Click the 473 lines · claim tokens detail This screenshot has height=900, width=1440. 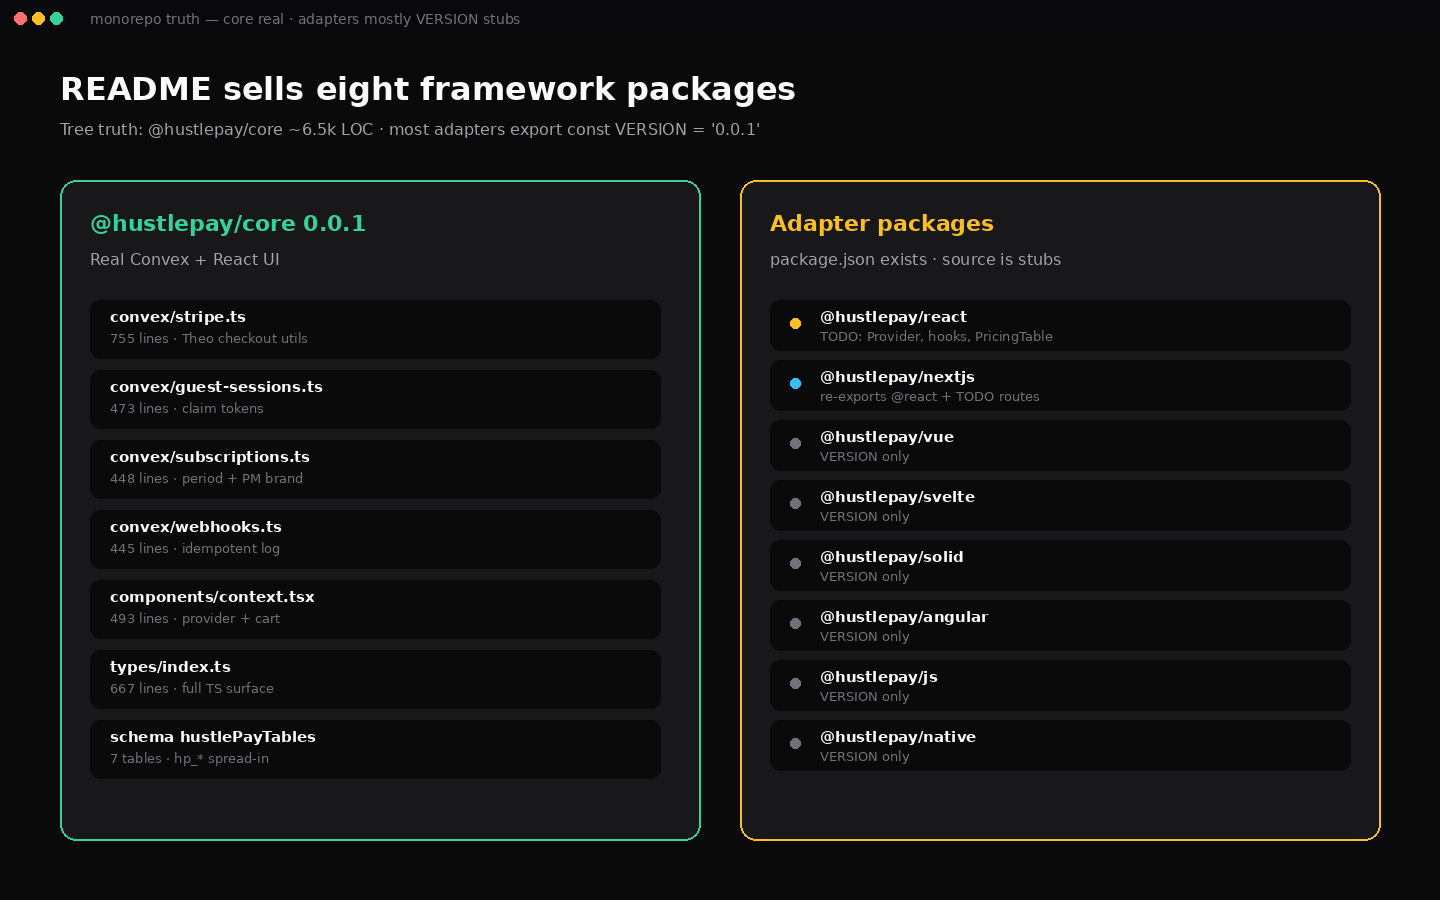[x=187, y=409]
